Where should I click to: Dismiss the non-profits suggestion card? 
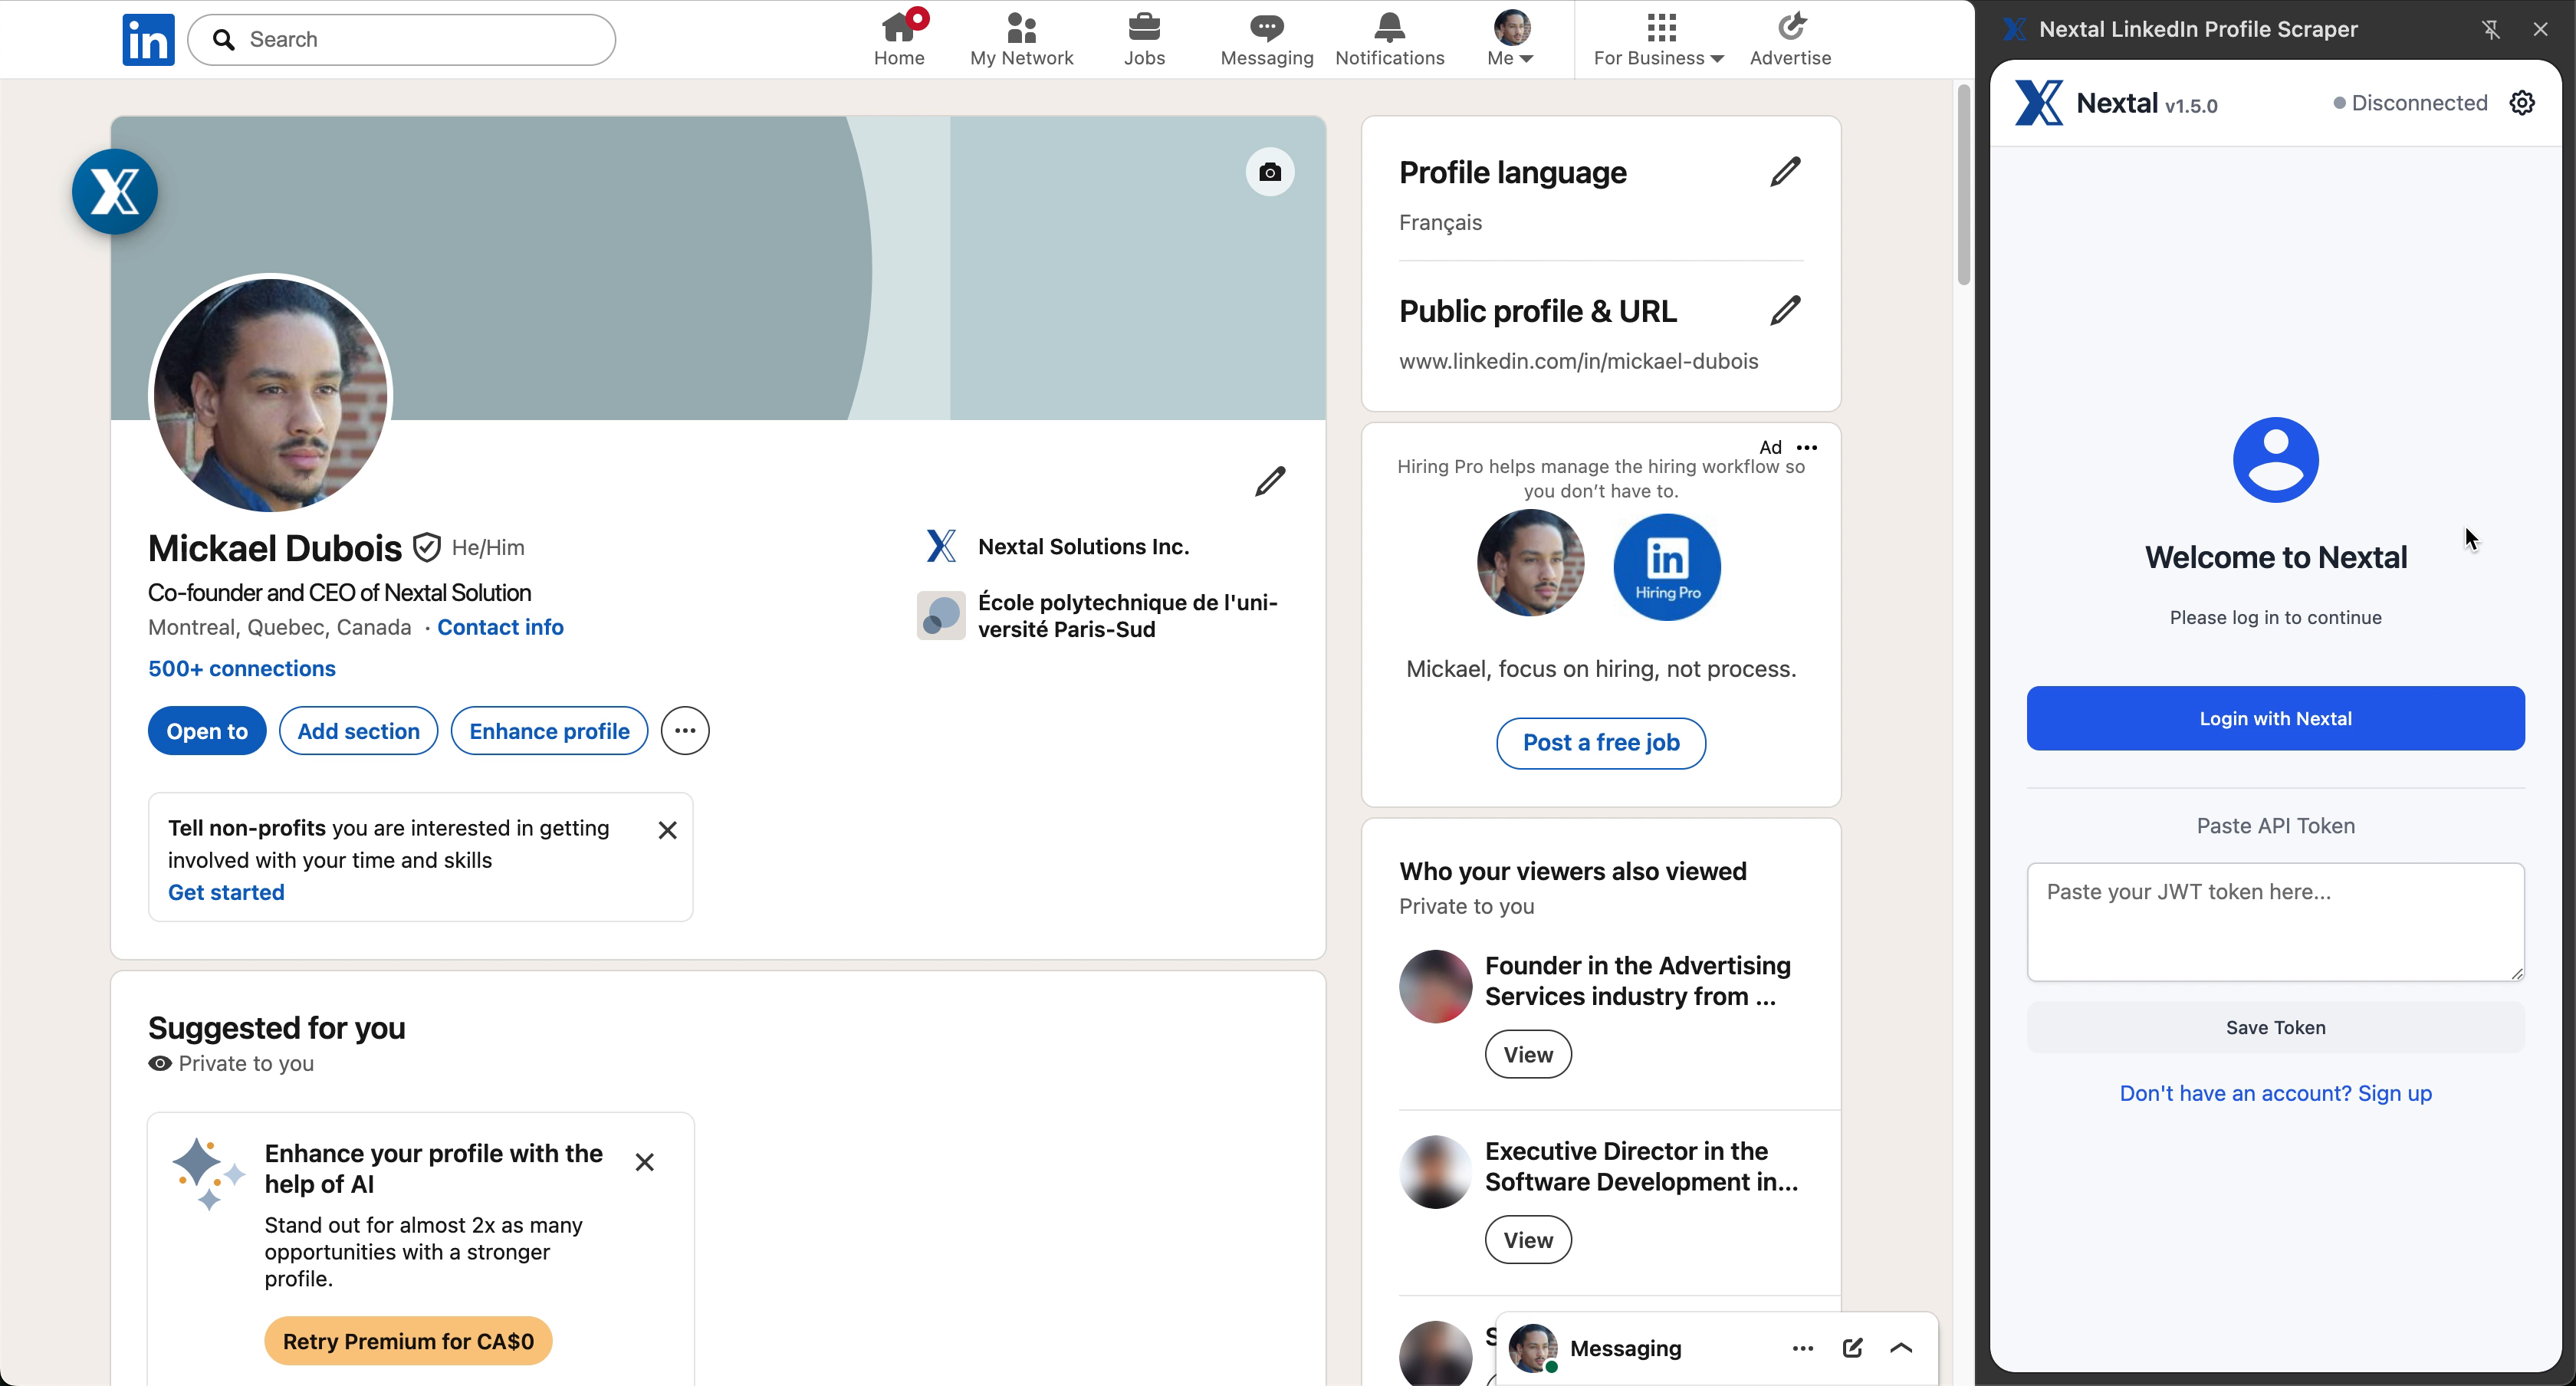coord(667,830)
